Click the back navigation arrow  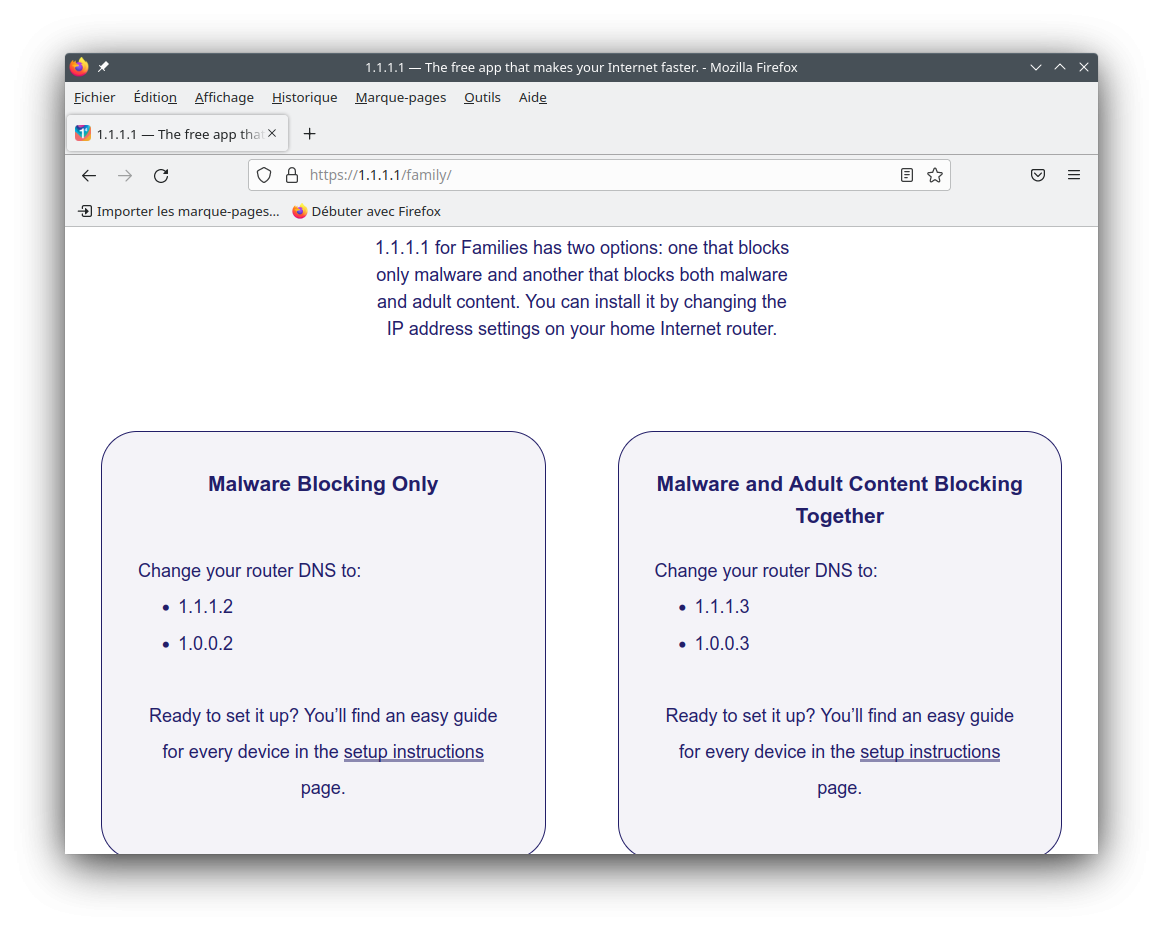point(89,176)
